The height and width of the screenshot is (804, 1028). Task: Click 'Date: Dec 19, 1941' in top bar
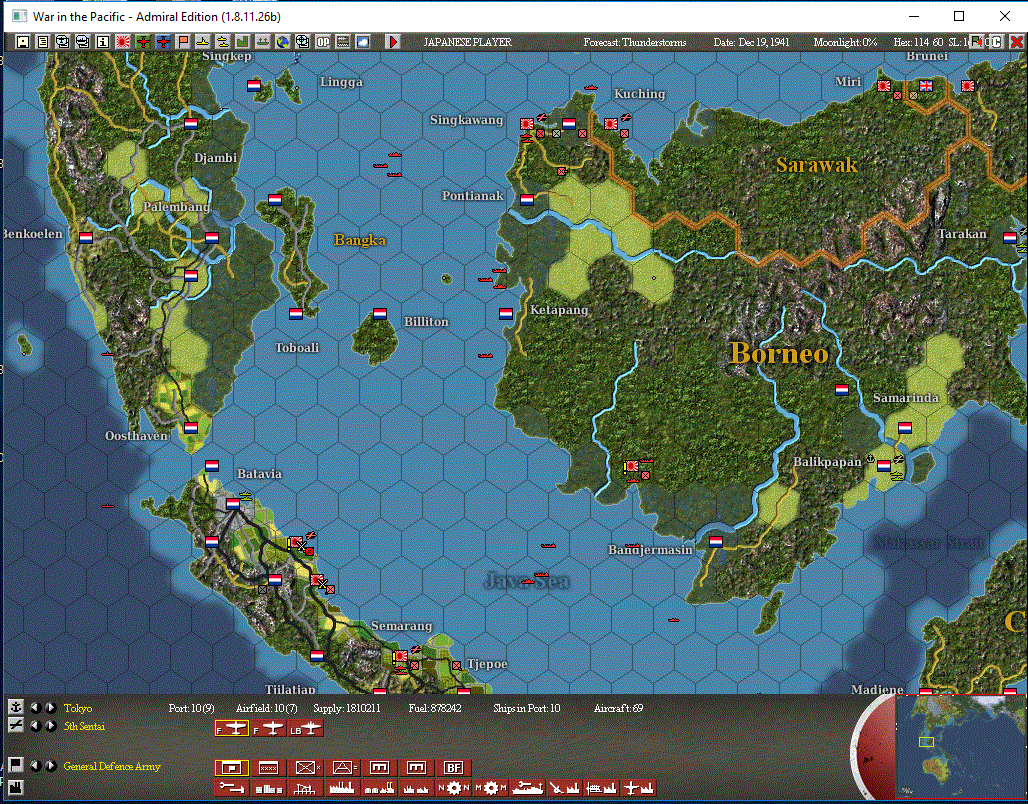coord(751,42)
